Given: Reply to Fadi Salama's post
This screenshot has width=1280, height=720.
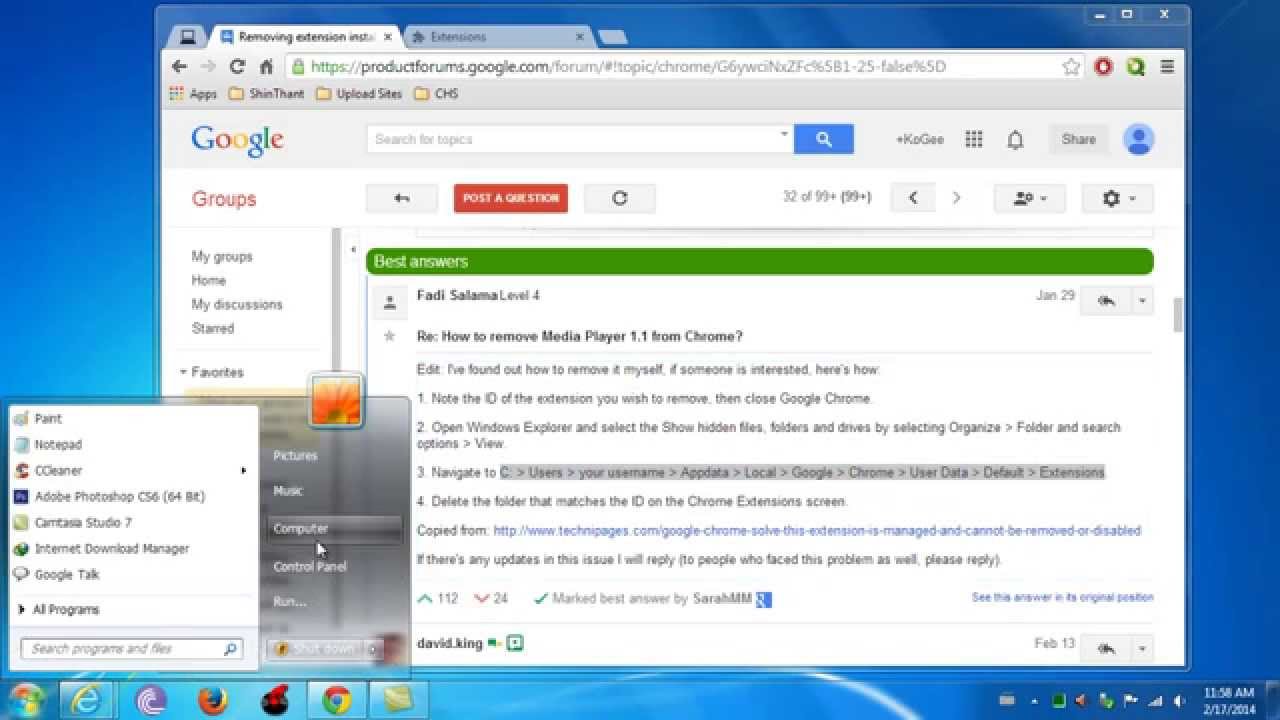Looking at the screenshot, I should click(x=1106, y=300).
